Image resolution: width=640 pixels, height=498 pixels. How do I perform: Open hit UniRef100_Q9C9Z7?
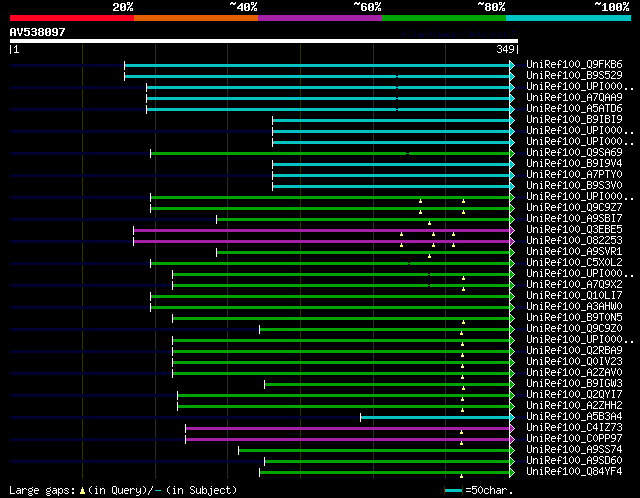coord(574,207)
